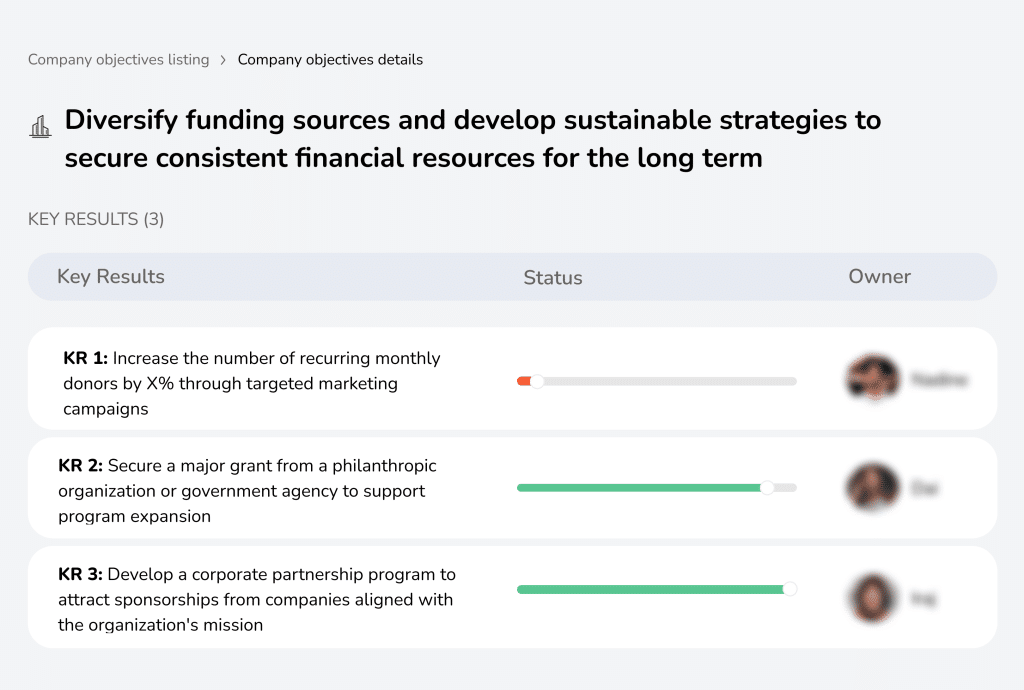This screenshot has height=690, width=1024.
Task: Click the owner avatar on KR 1
Action: point(872,381)
